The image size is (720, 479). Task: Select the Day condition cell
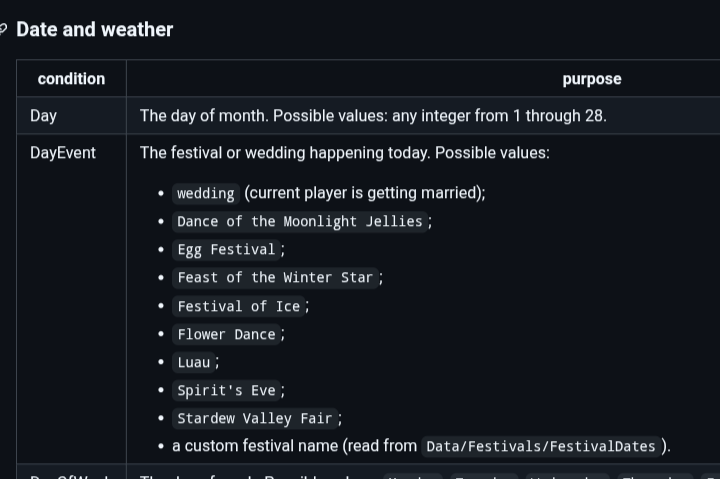pyautogui.click(x=44, y=116)
